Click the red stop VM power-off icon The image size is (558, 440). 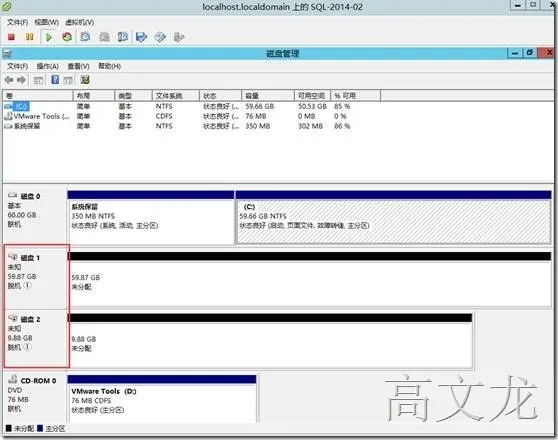tap(11, 37)
